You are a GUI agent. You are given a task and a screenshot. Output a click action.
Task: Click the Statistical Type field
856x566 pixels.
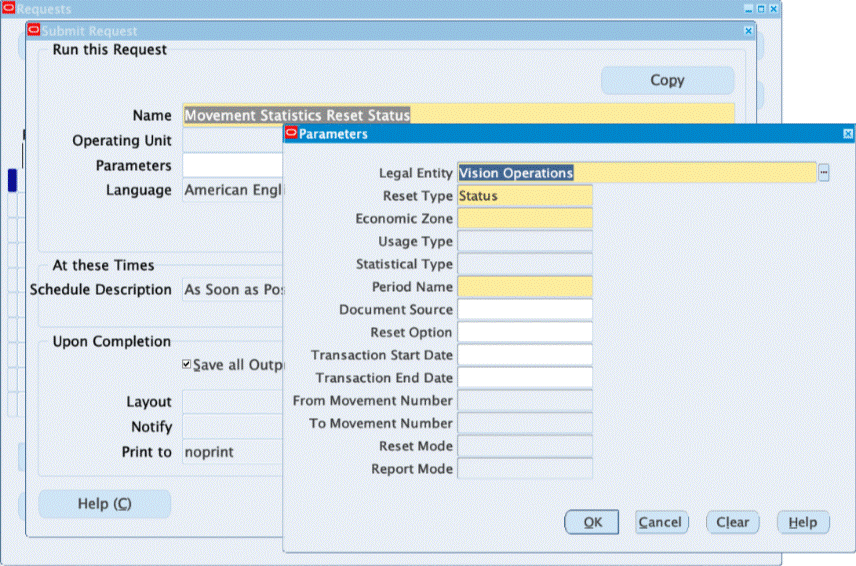point(525,264)
